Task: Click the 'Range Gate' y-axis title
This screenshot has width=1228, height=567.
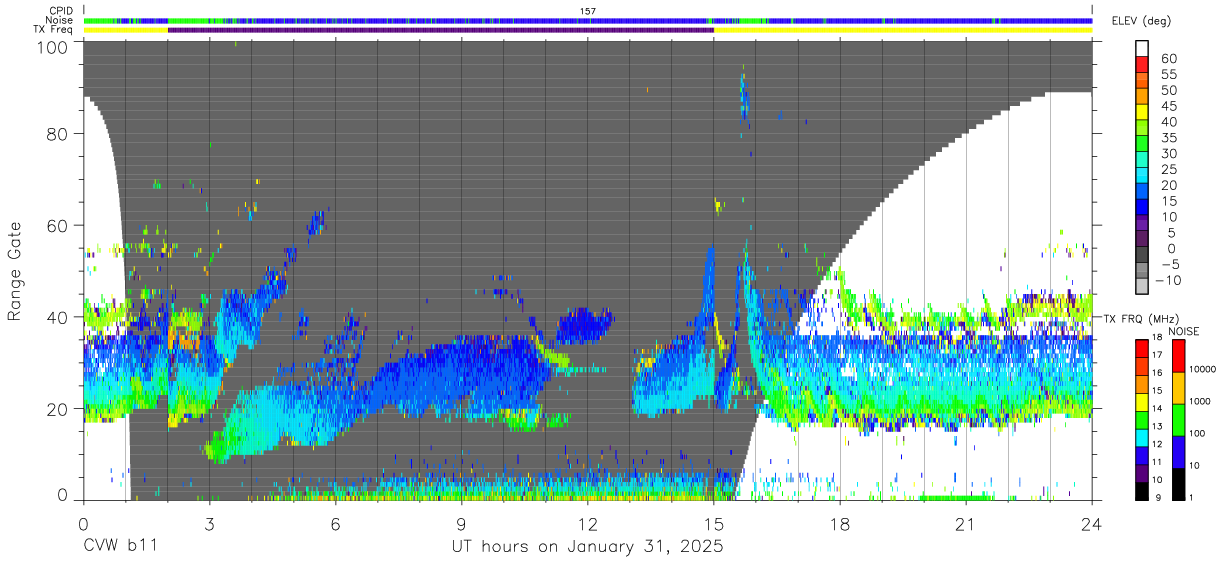Action: [x=15, y=272]
